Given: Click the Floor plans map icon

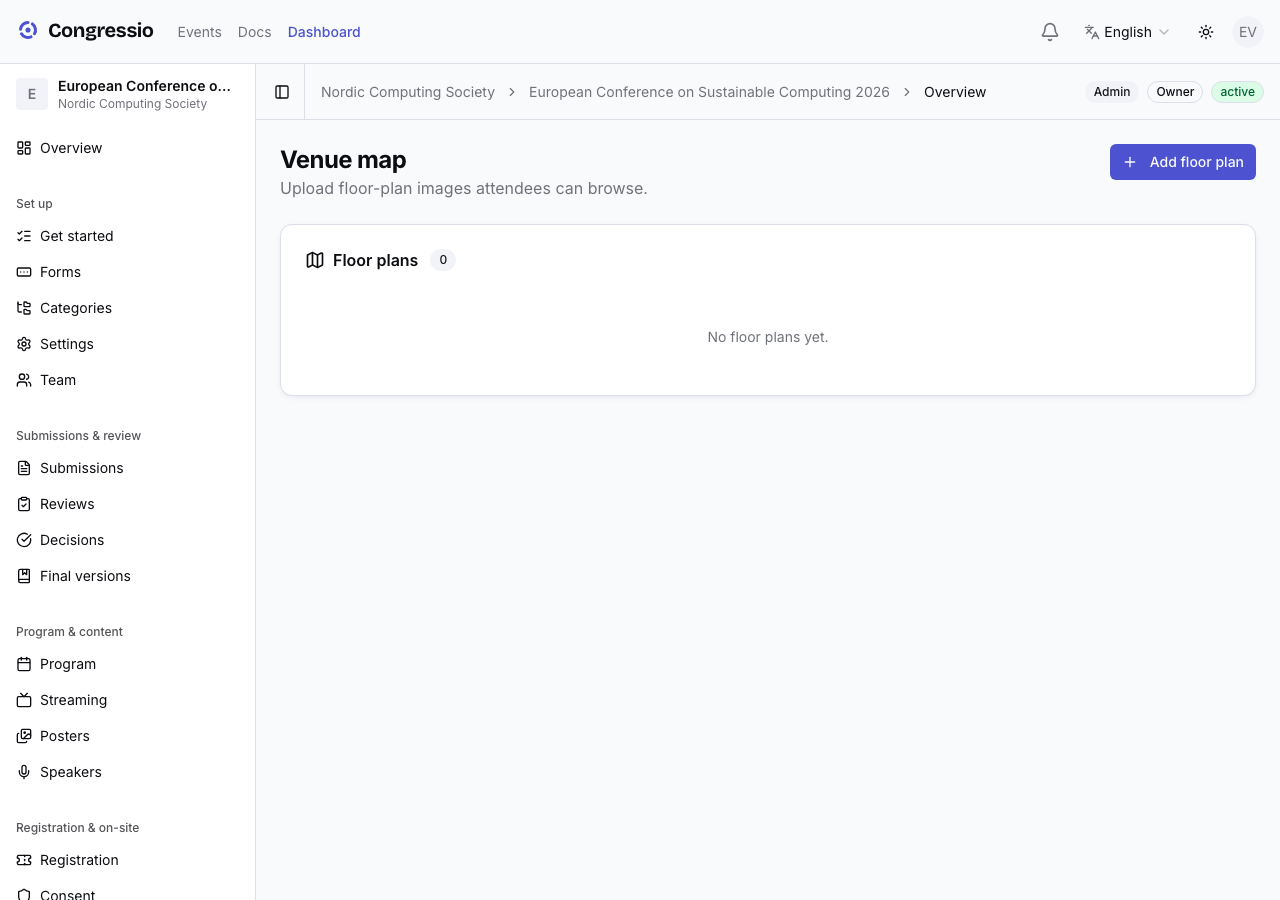Looking at the screenshot, I should pyautogui.click(x=315, y=260).
